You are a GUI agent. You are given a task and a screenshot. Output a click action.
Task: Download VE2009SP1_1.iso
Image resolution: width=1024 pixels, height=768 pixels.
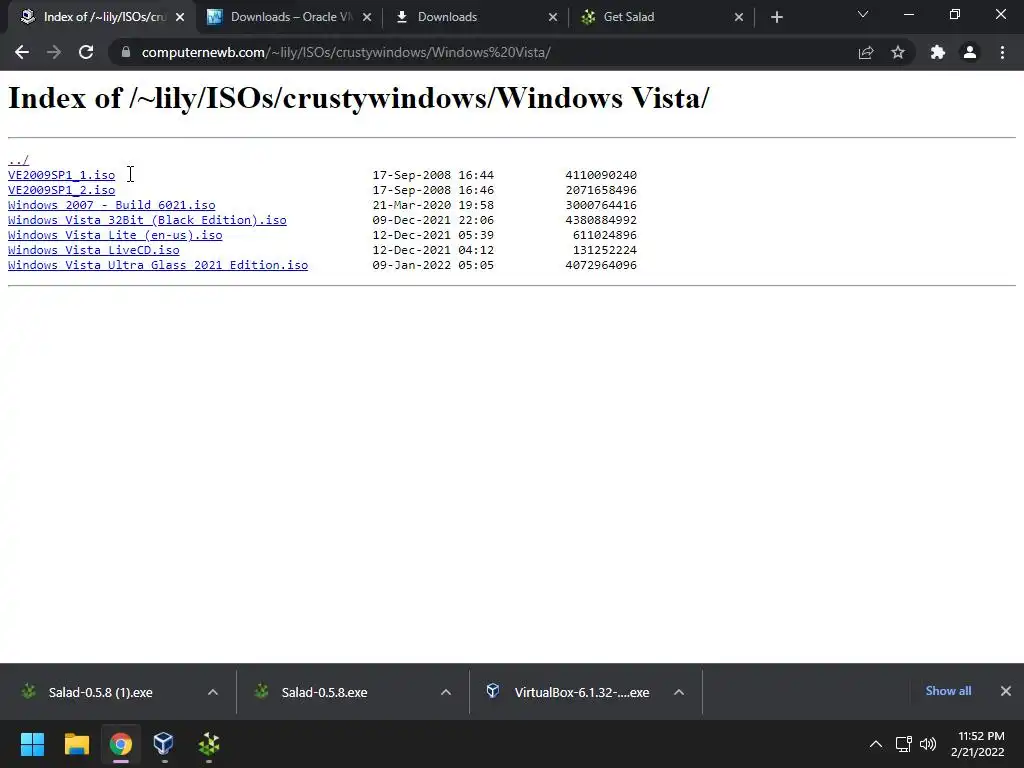61,175
